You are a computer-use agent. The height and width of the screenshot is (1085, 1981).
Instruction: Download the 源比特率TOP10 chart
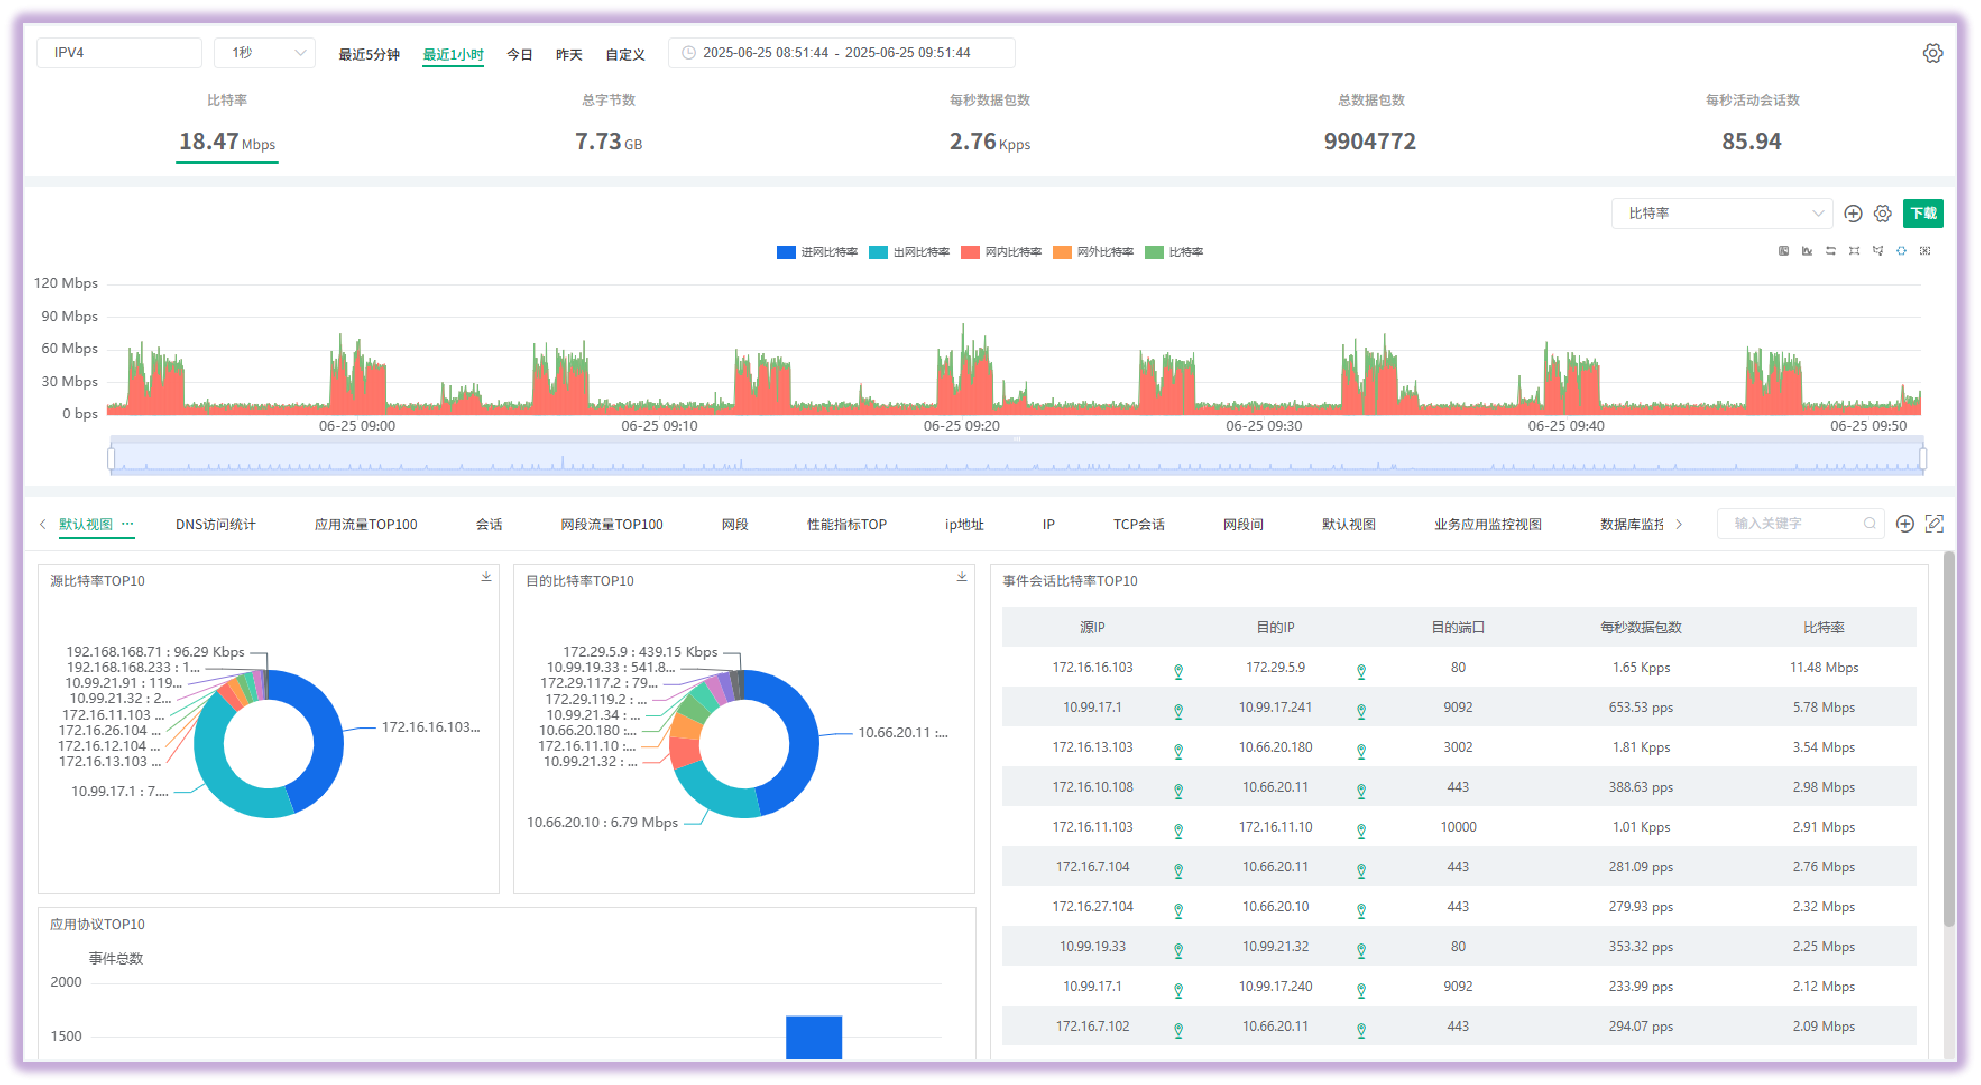coord(486,577)
